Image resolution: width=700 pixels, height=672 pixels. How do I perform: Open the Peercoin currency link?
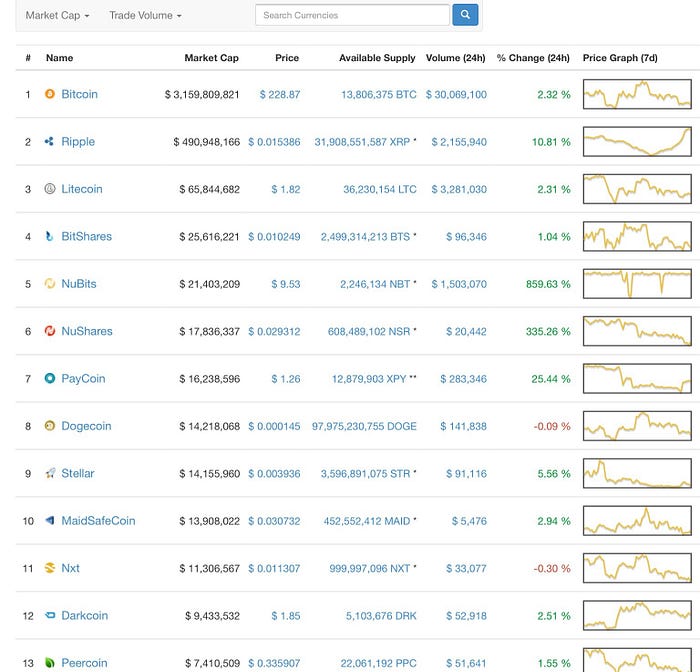pyautogui.click(x=84, y=663)
